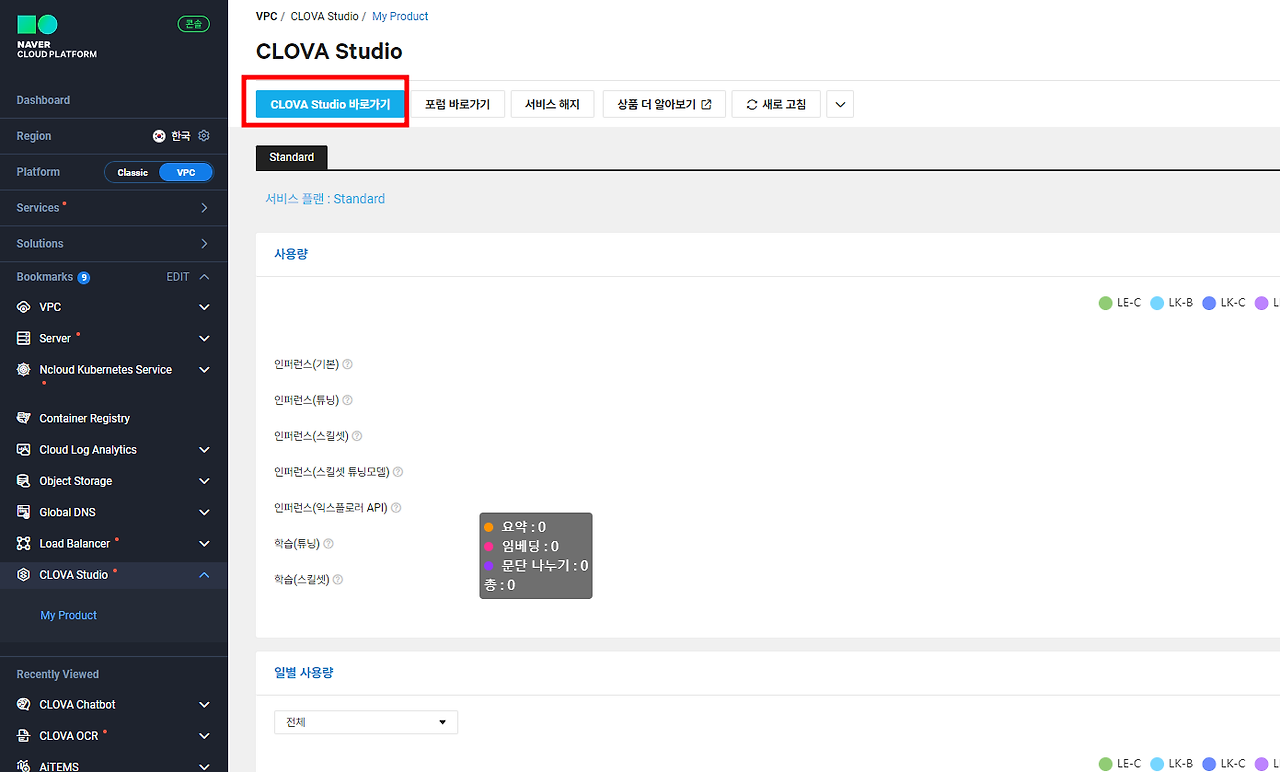Open My Product under CLOVA Studio
Screen dimensions: 1280x772
coord(68,615)
